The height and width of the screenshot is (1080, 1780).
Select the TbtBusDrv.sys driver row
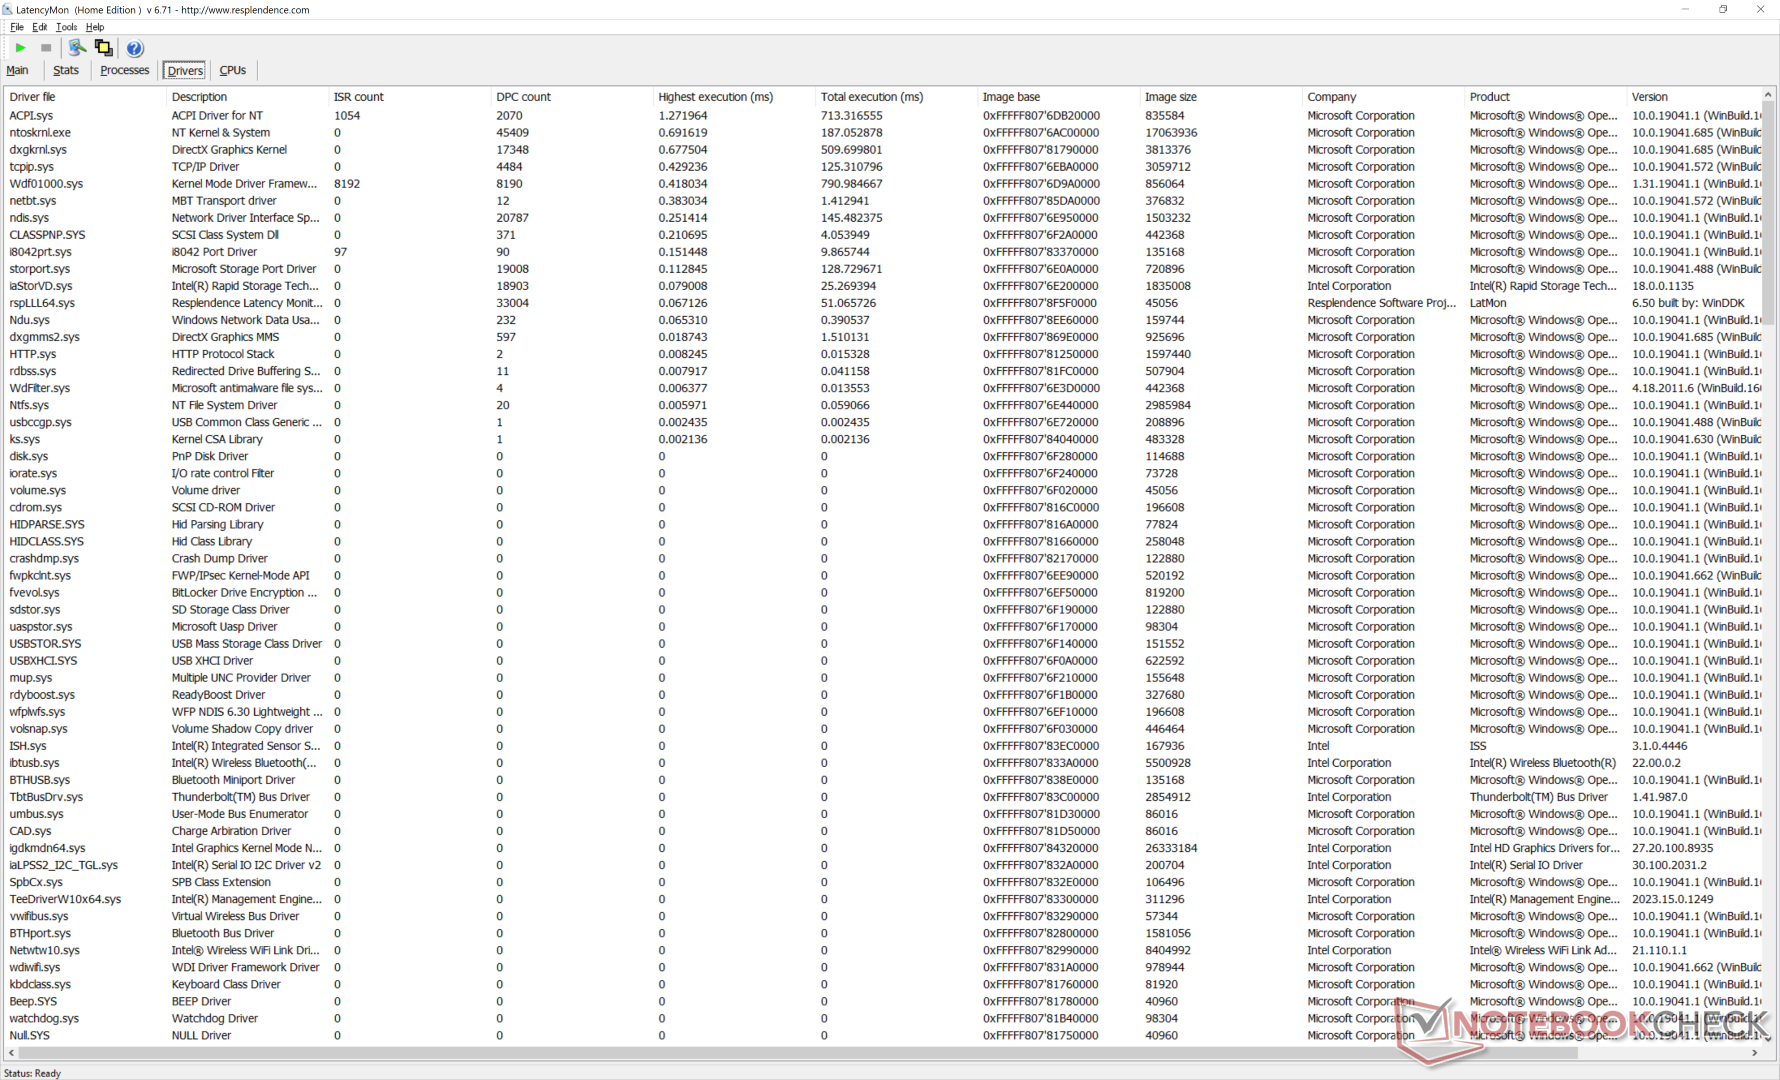click(x=884, y=797)
